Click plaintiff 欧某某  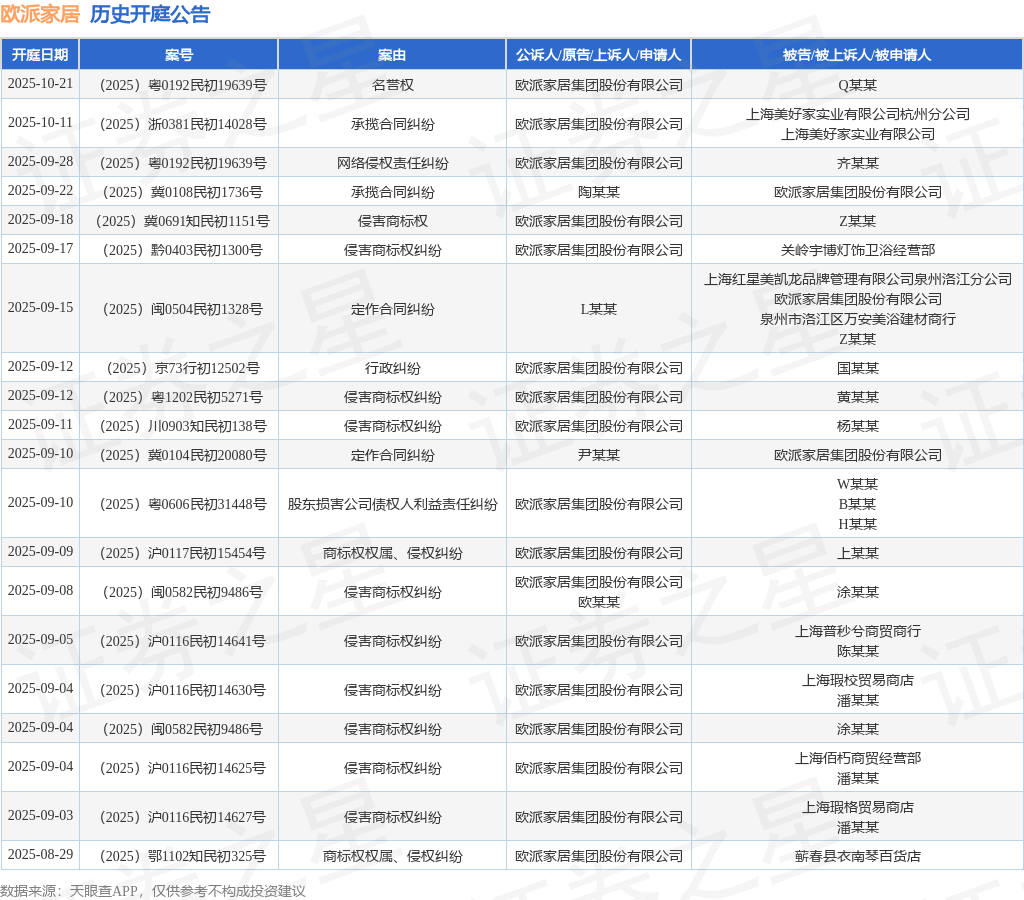coord(598,602)
